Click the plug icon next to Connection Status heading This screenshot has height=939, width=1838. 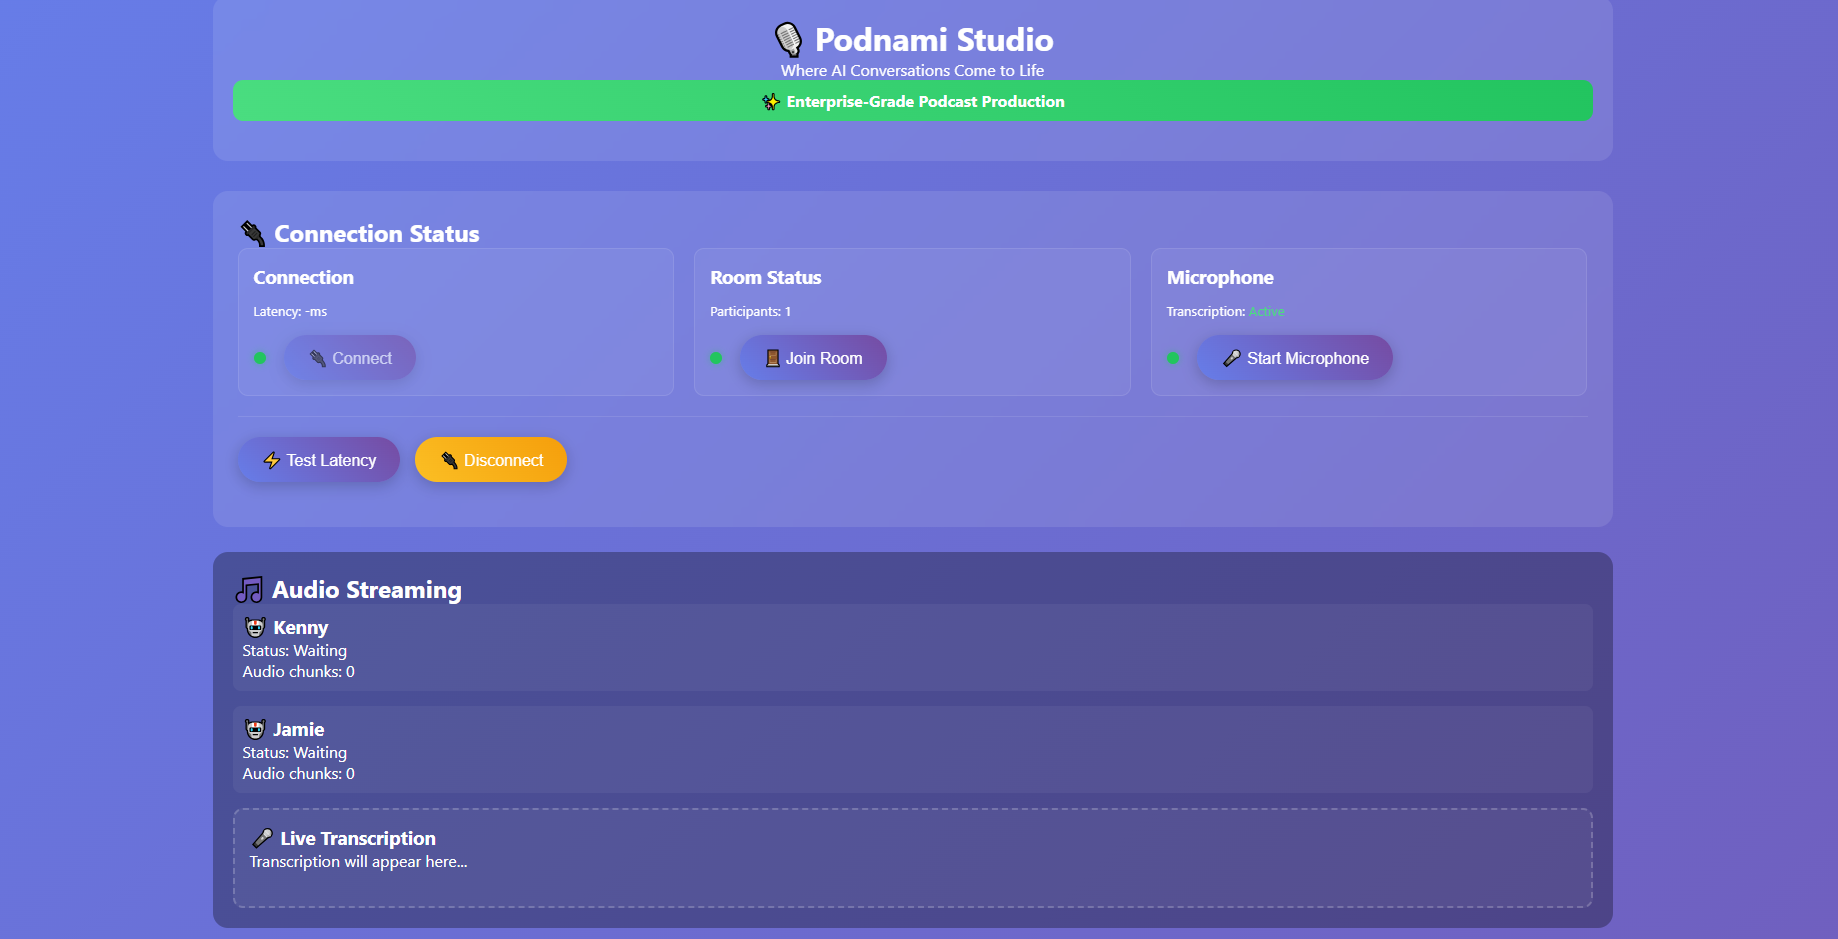[251, 232]
